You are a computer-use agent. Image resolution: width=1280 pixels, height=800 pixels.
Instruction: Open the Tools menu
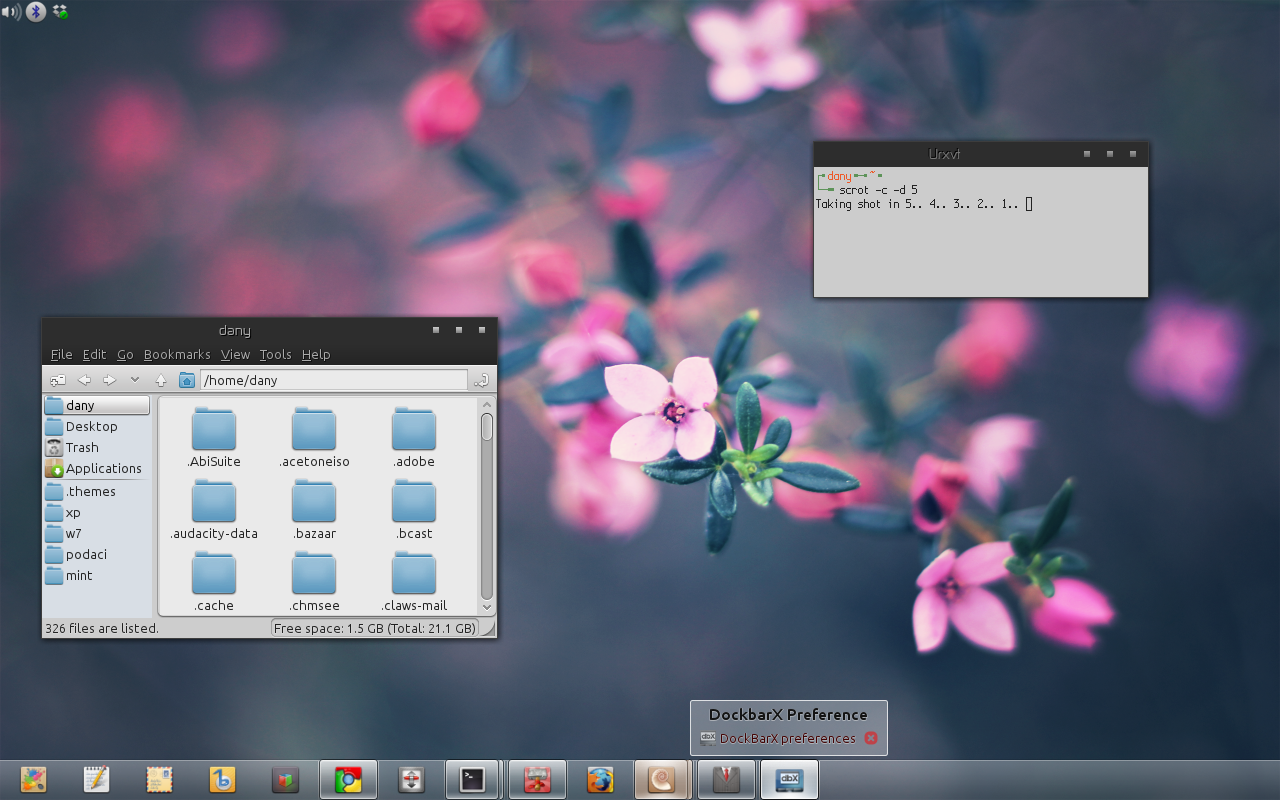click(275, 354)
